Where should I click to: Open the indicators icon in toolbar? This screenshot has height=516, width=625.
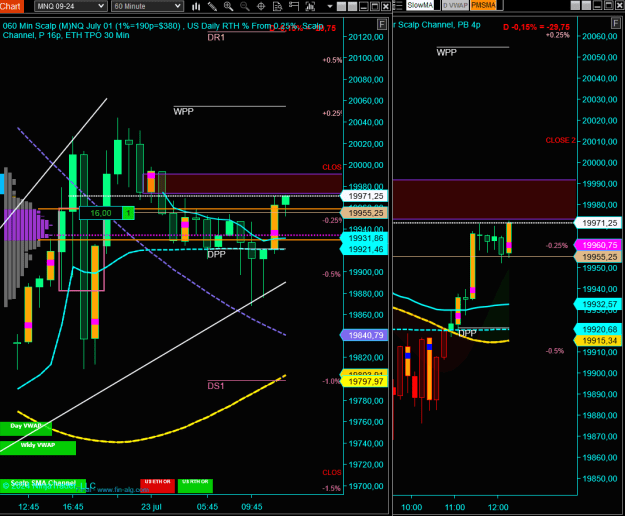click(310, 6)
